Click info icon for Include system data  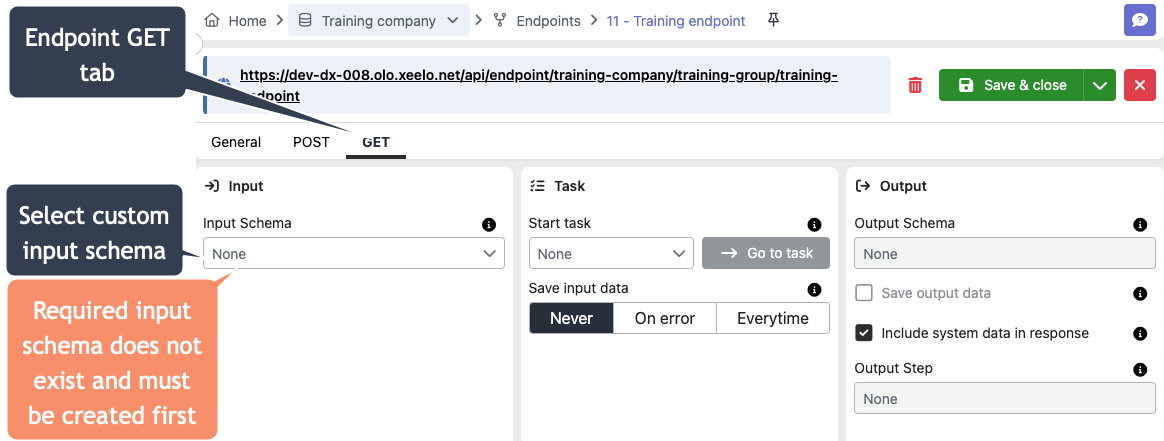[1140, 334]
